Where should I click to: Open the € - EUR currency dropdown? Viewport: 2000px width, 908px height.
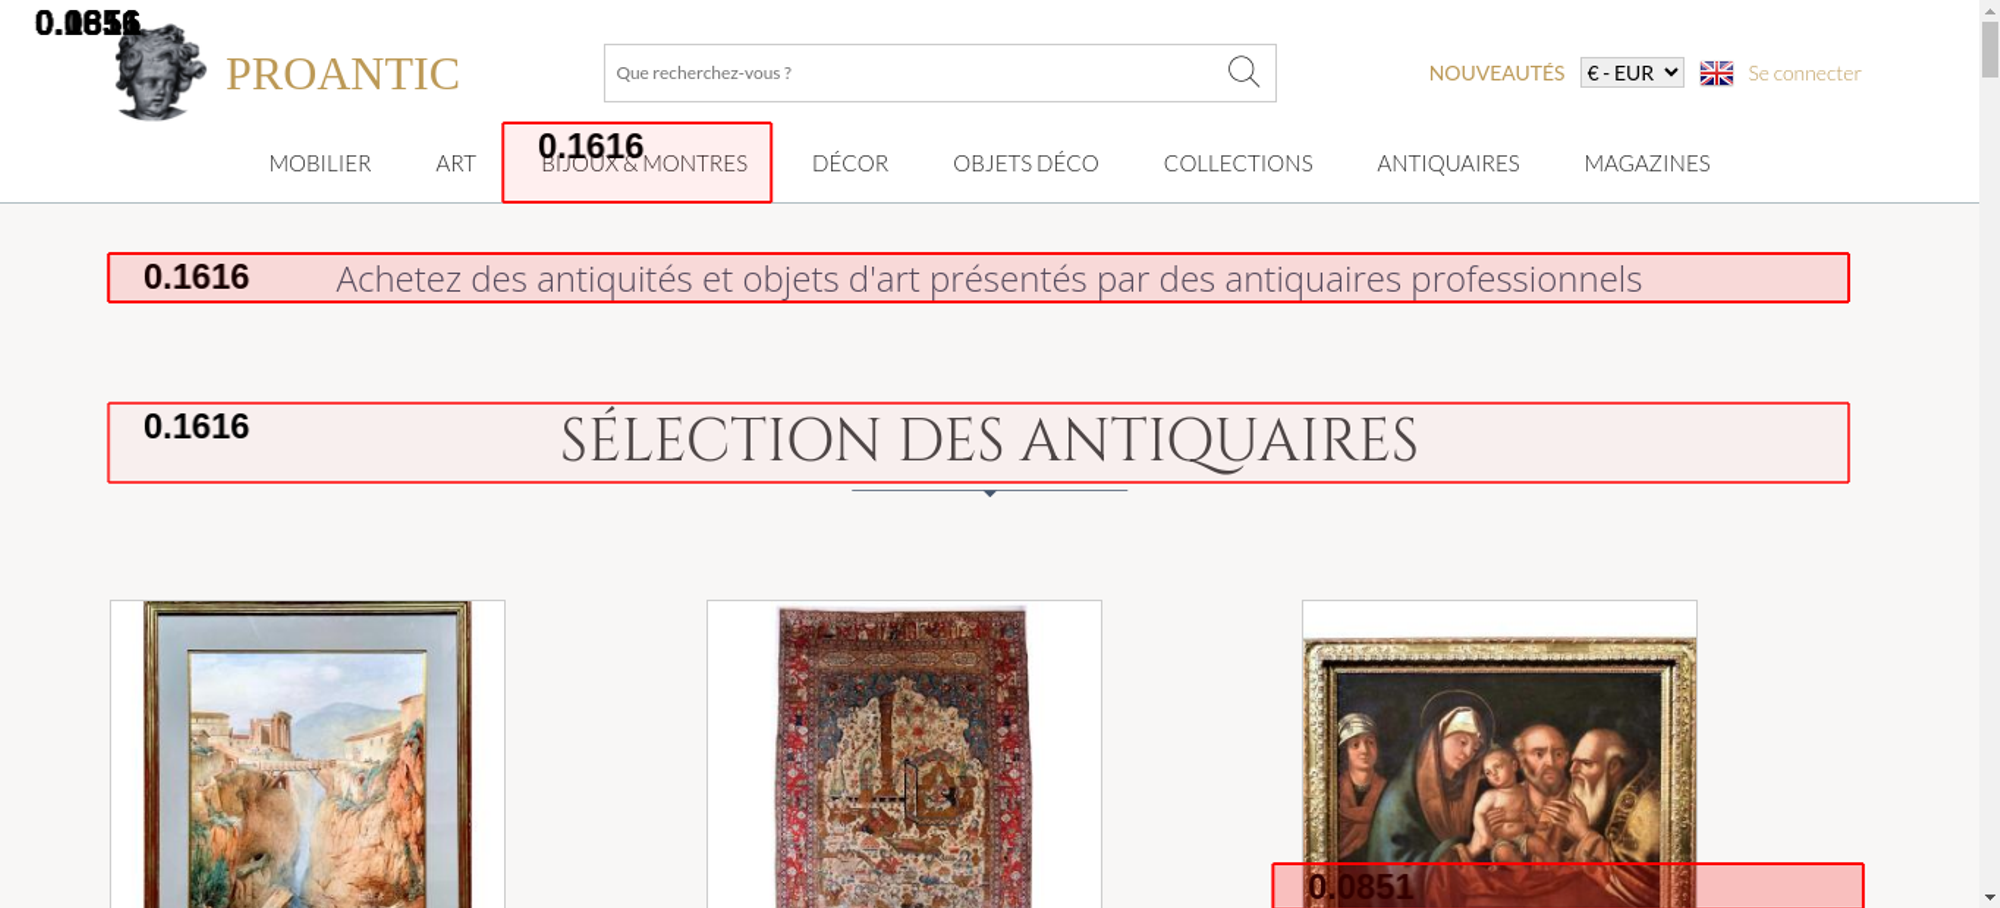pos(1631,73)
